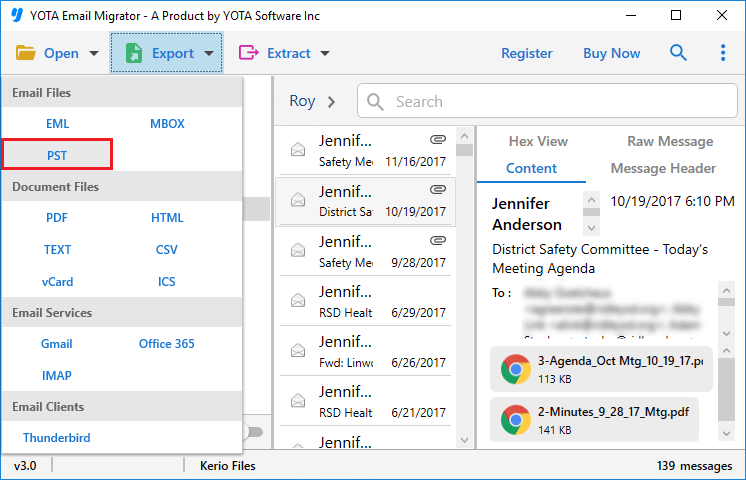Image resolution: width=746 pixels, height=480 pixels.
Task: Choose PDF document export option
Action: [57, 218]
